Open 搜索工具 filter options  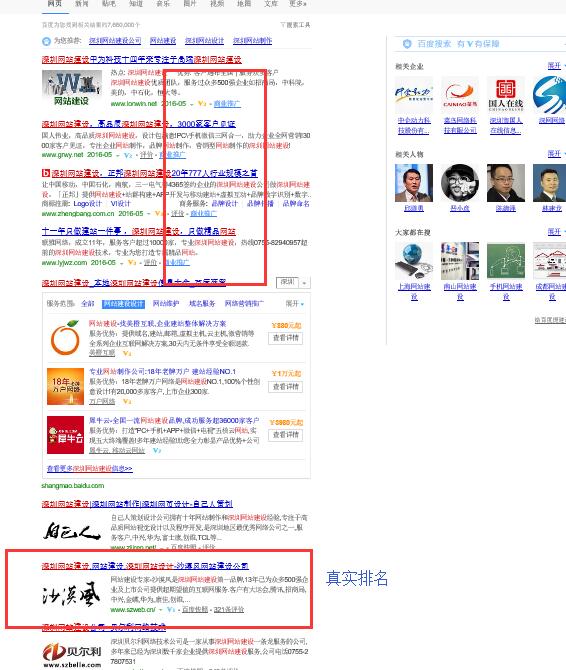coord(295,25)
